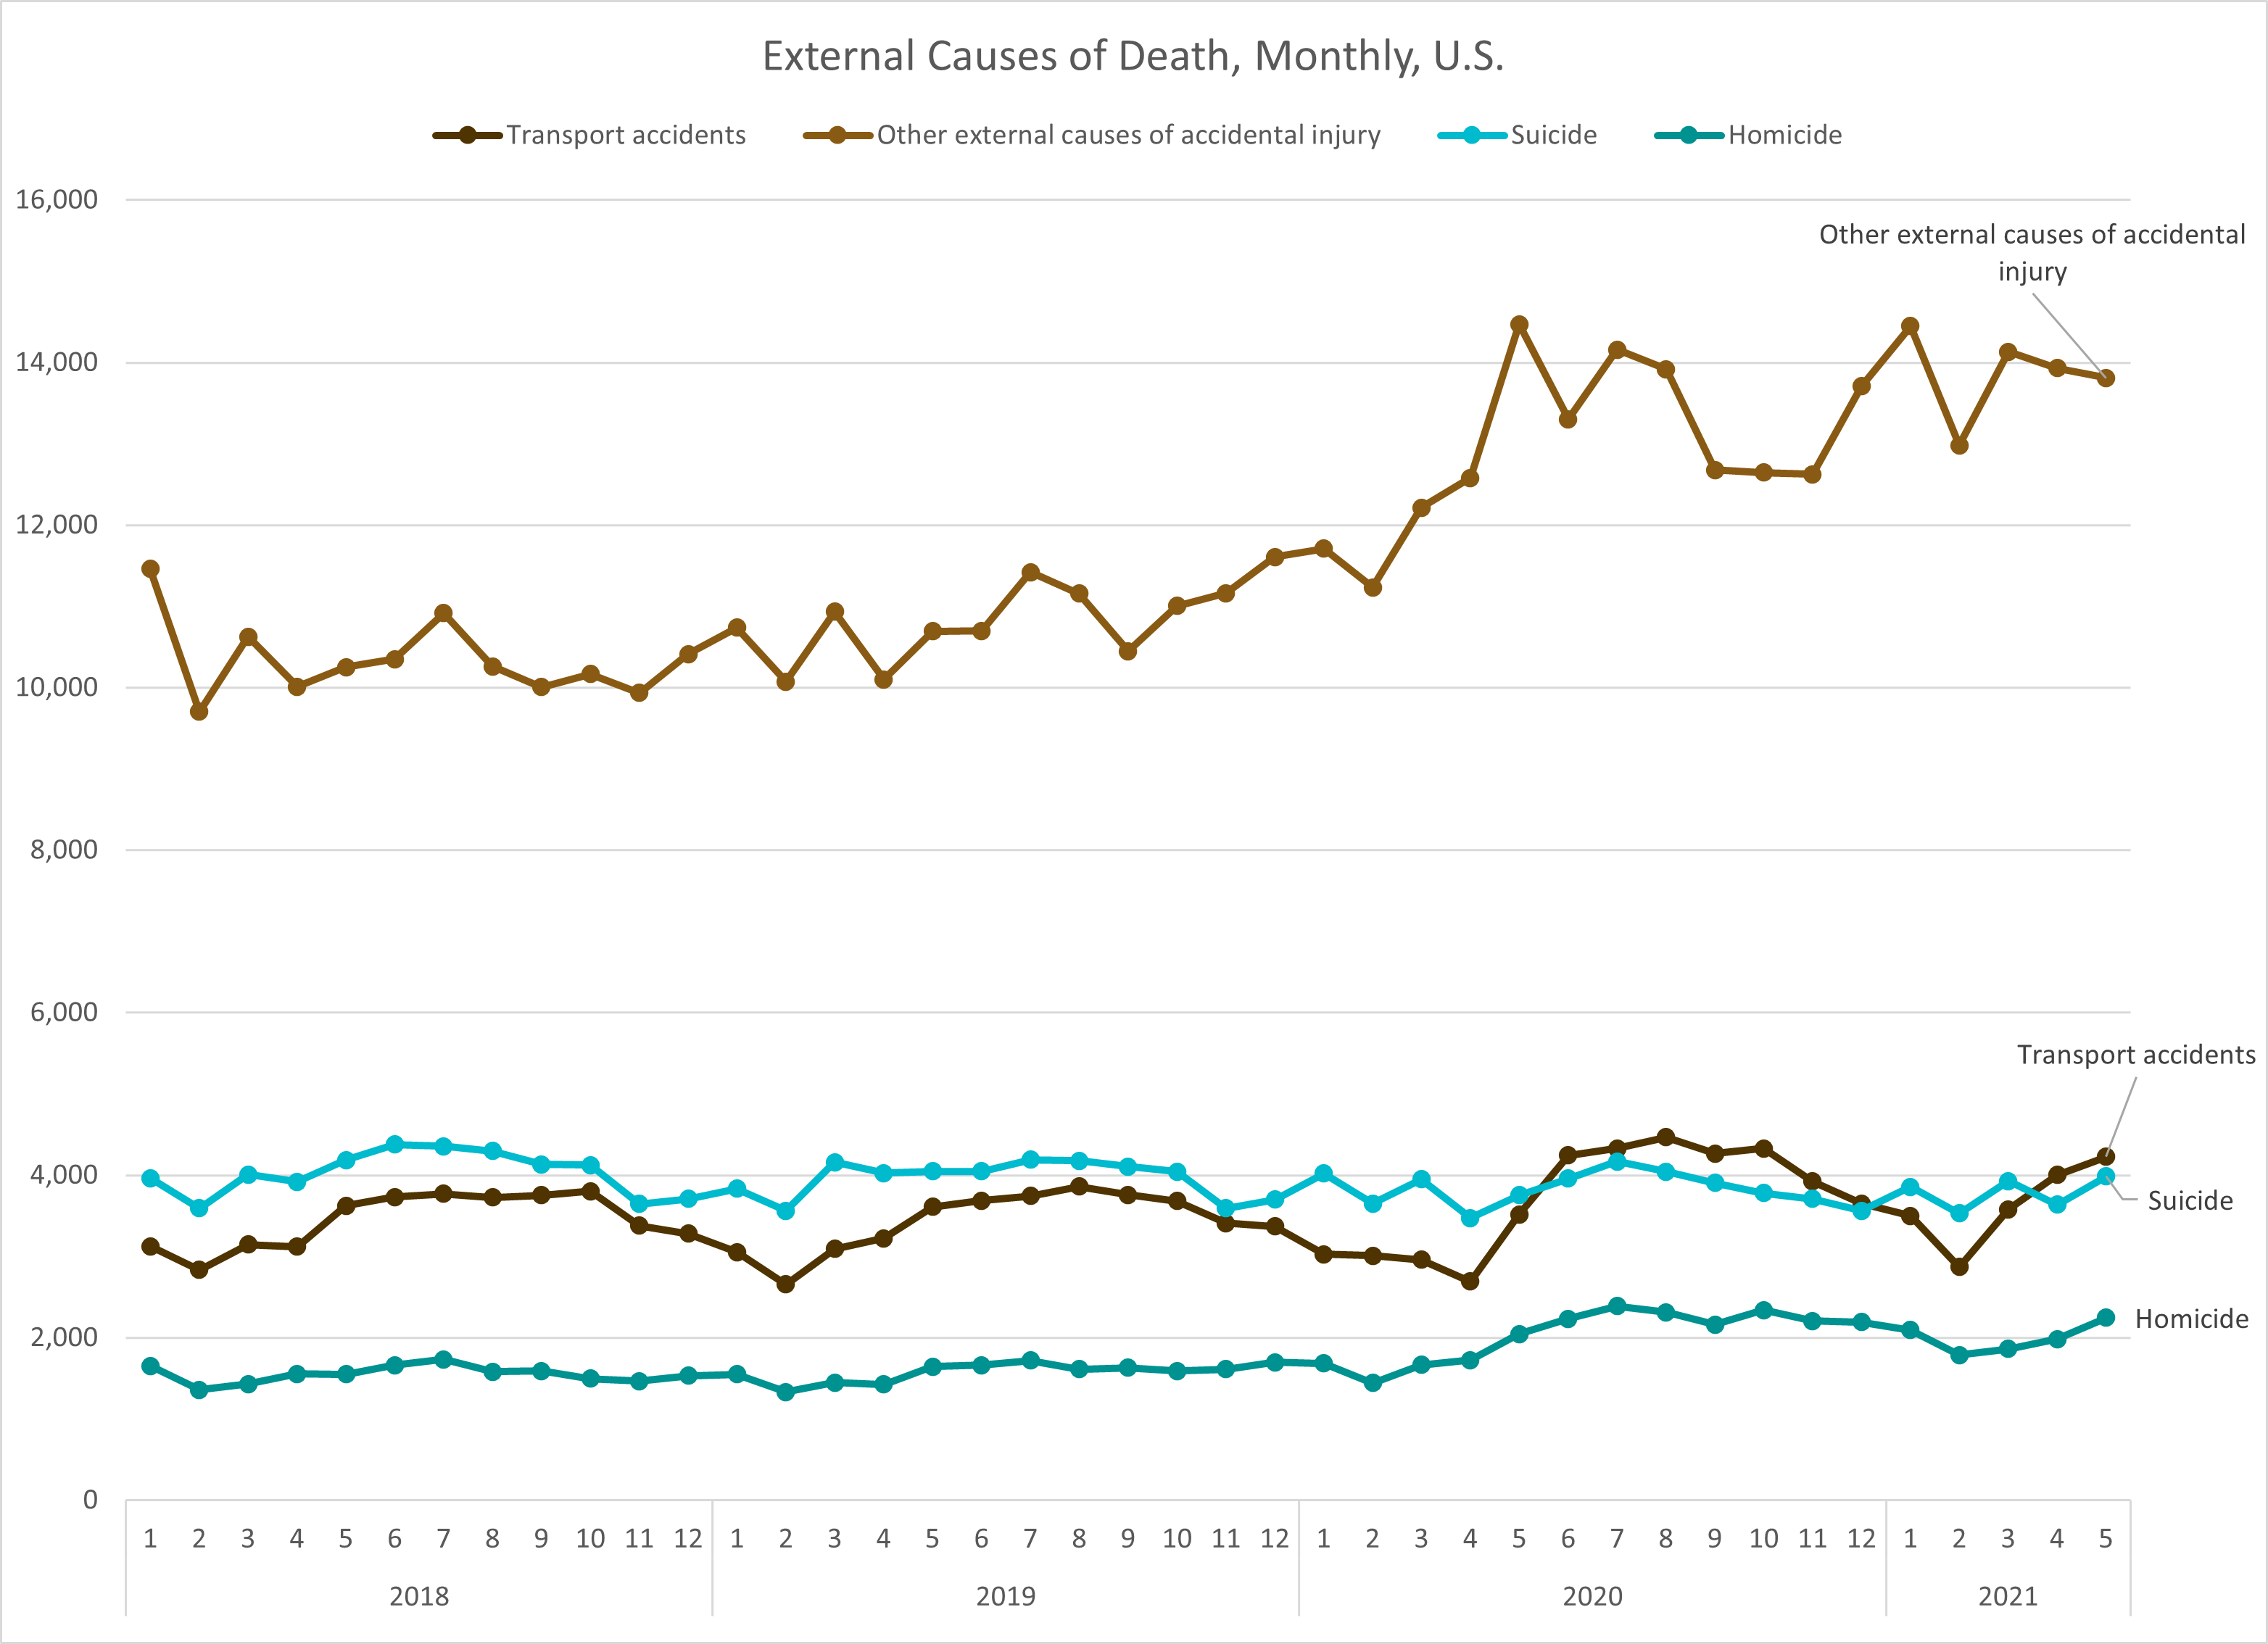This screenshot has width=2268, height=1644.
Task: Select the 2019 year axis label
Action: (1005, 1596)
